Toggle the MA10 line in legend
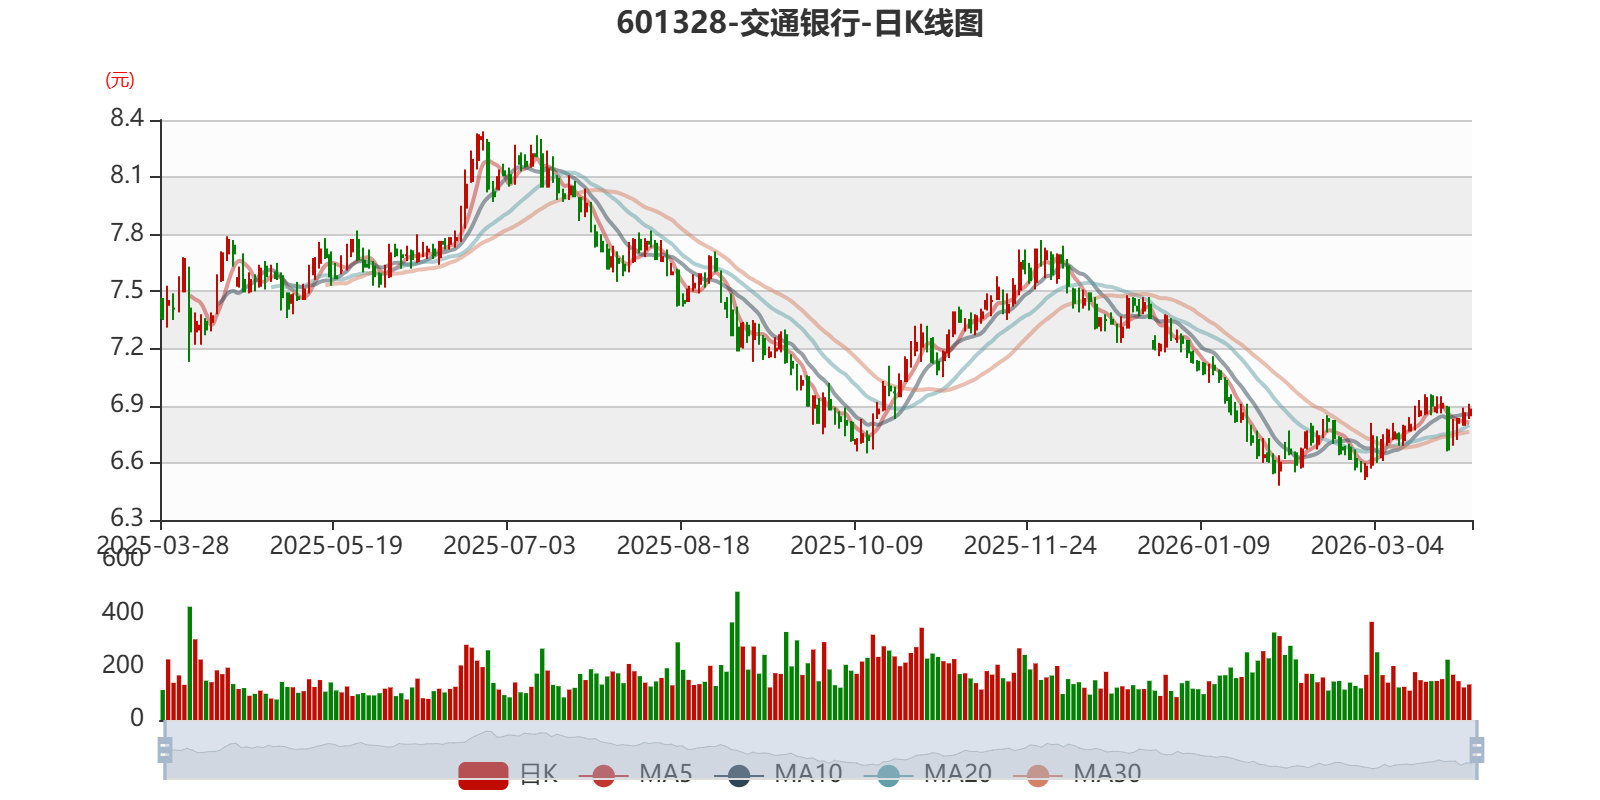Viewport: 1600px width, 800px height. click(778, 774)
